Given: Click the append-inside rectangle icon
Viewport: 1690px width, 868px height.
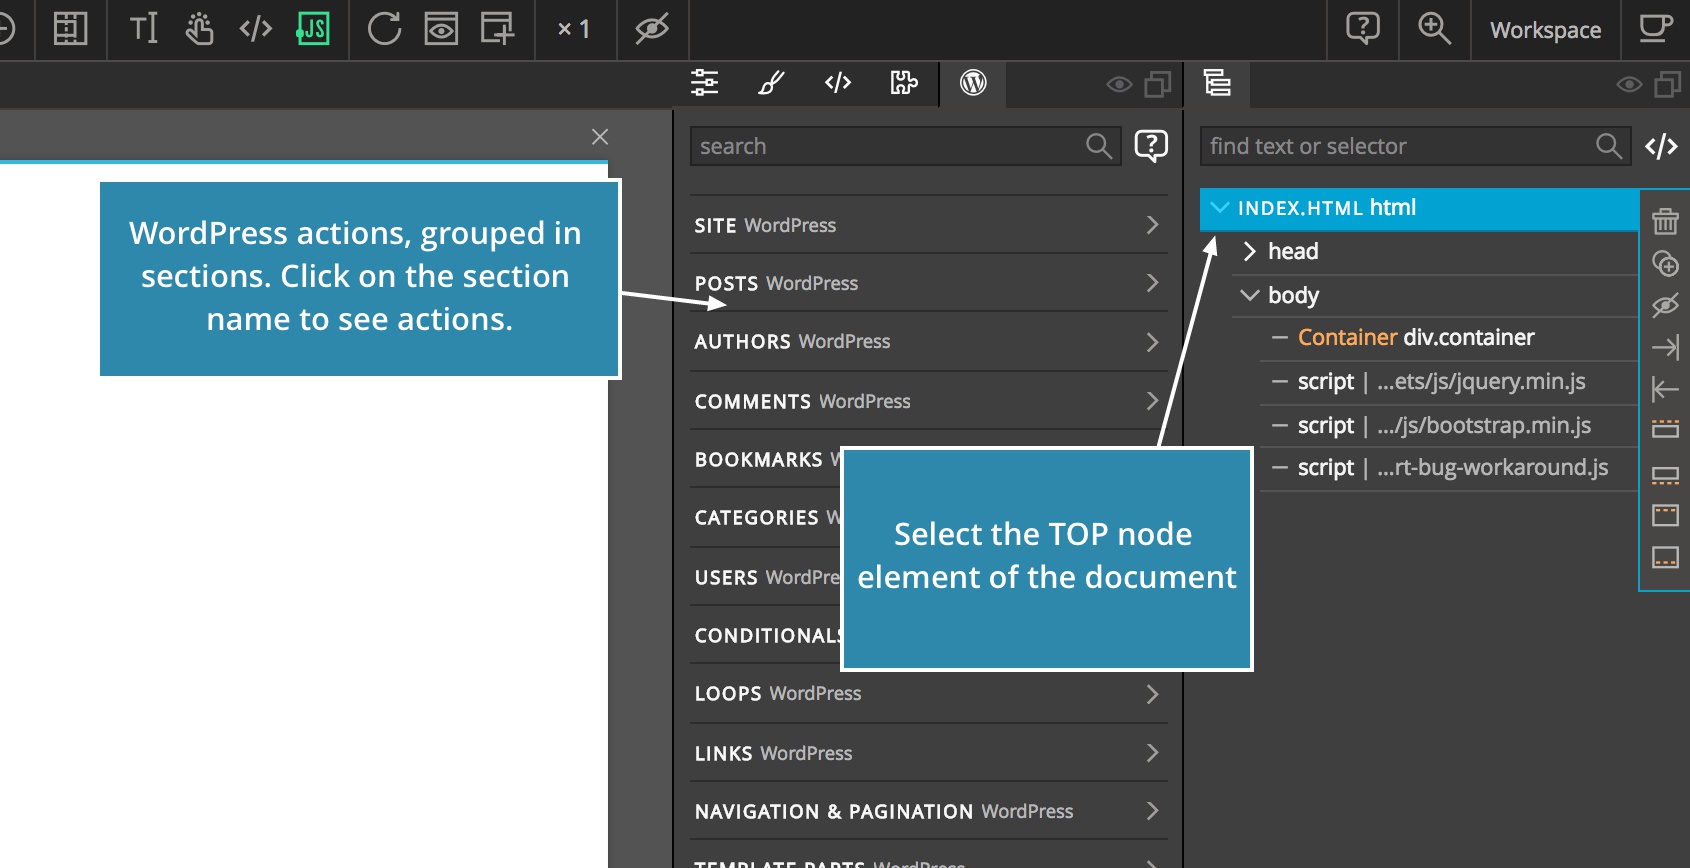Looking at the screenshot, I should [1665, 557].
